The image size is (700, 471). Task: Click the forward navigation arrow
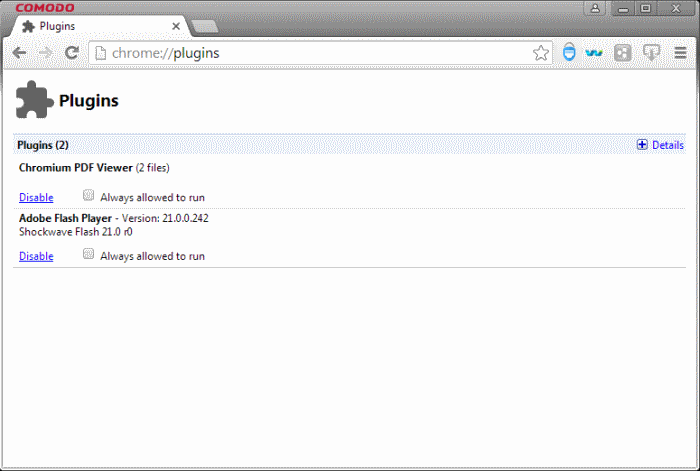(45, 53)
